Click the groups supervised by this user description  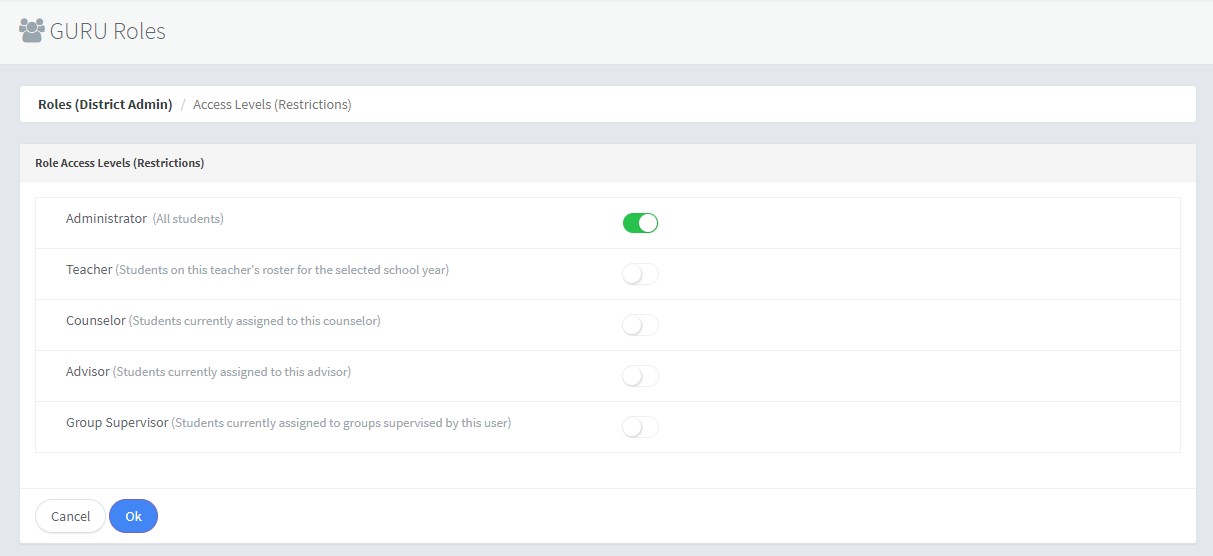[x=341, y=423]
